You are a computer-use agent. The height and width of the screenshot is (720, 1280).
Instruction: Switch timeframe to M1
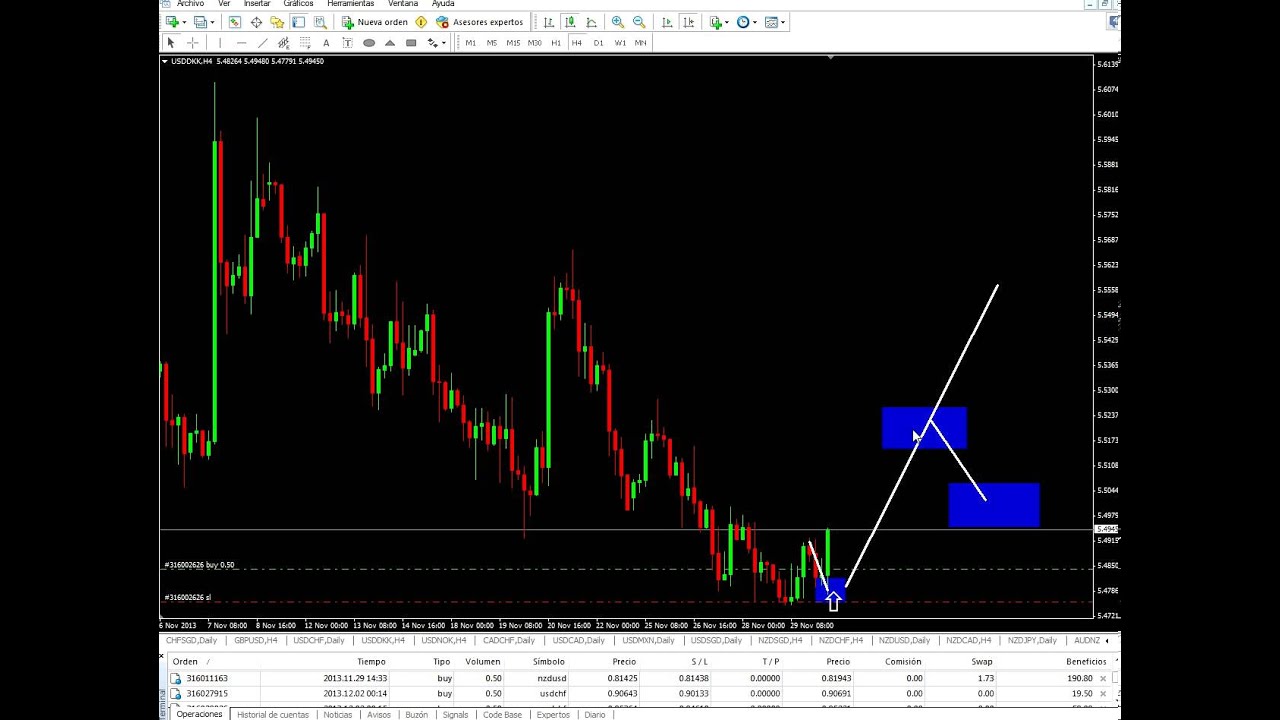[471, 43]
